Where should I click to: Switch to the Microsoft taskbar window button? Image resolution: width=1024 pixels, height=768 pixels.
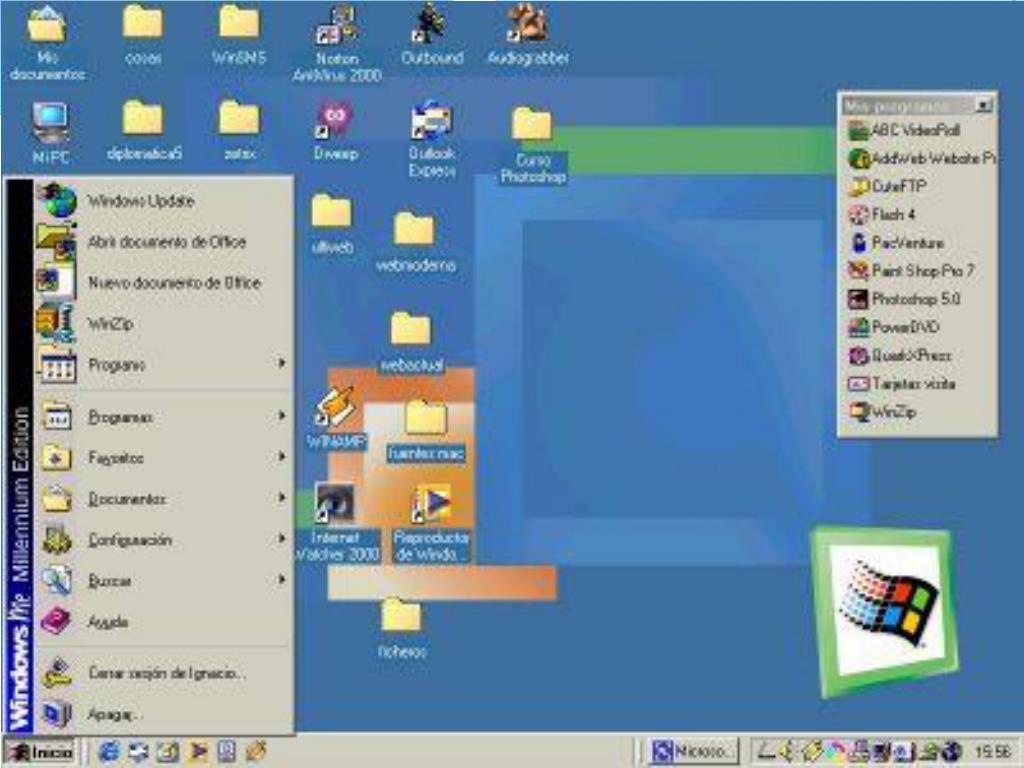pyautogui.click(x=692, y=750)
